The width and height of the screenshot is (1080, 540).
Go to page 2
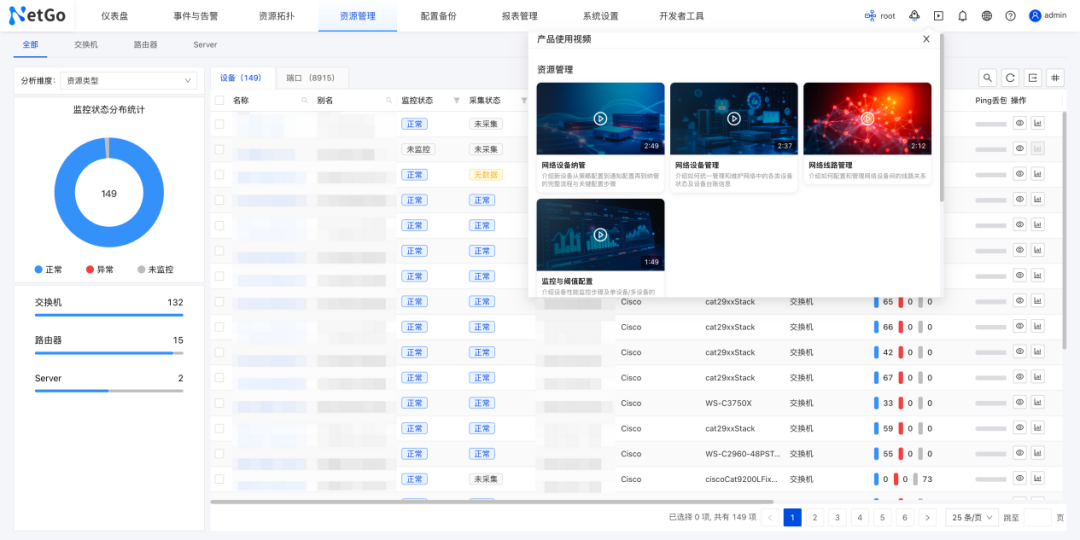click(x=815, y=517)
